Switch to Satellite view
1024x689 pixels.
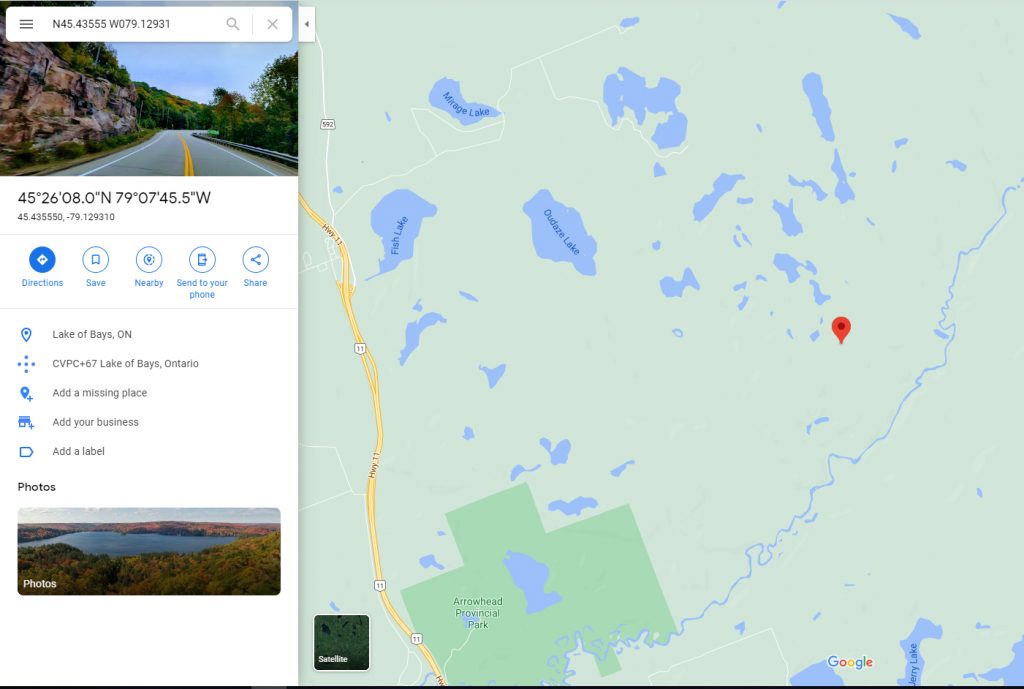(342, 642)
